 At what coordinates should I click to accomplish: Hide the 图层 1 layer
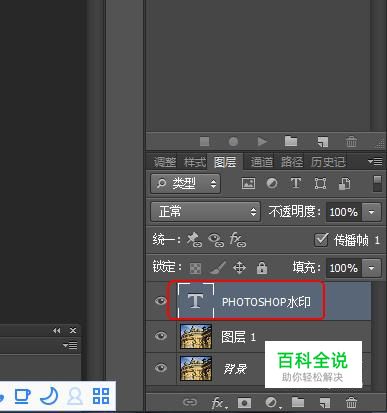pyautogui.click(x=161, y=336)
